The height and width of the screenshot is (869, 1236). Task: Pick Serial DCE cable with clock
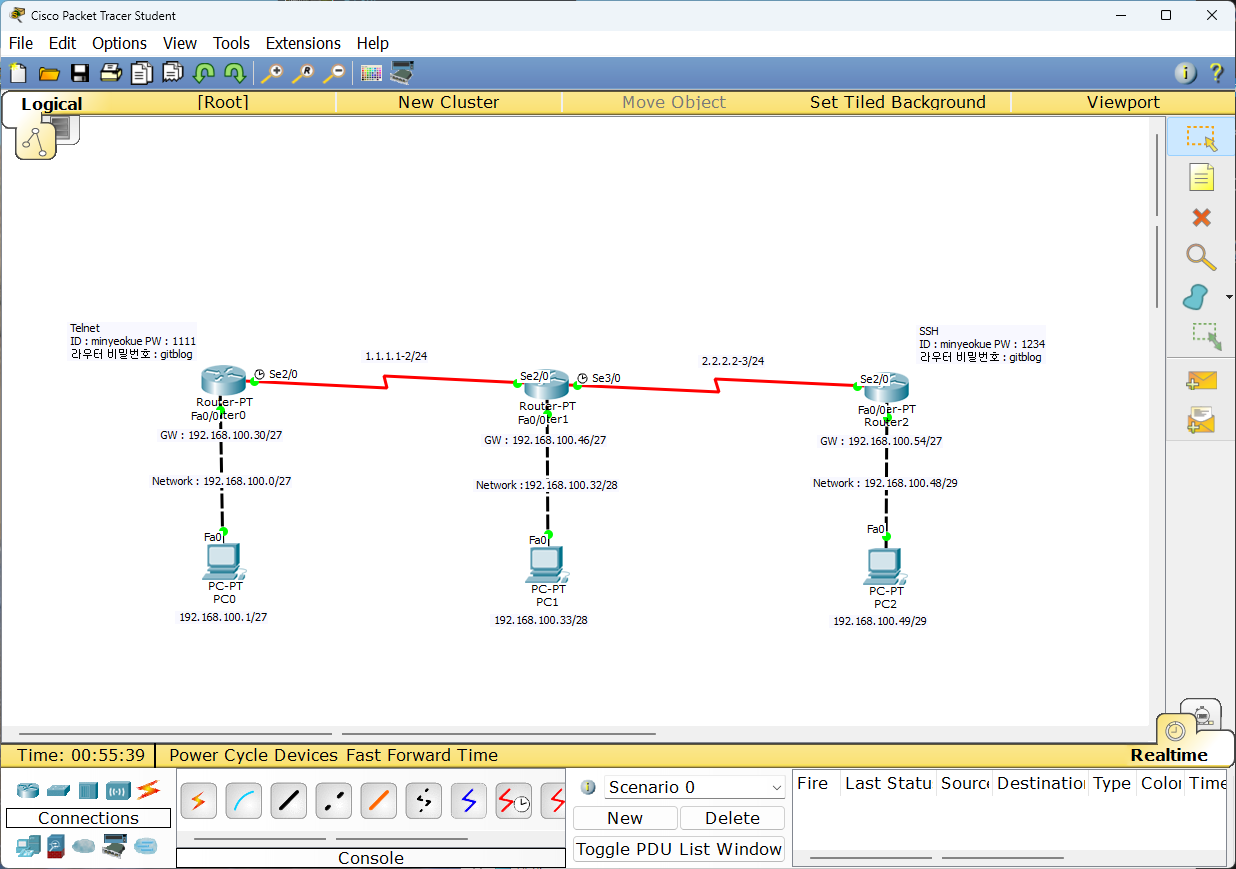point(514,800)
